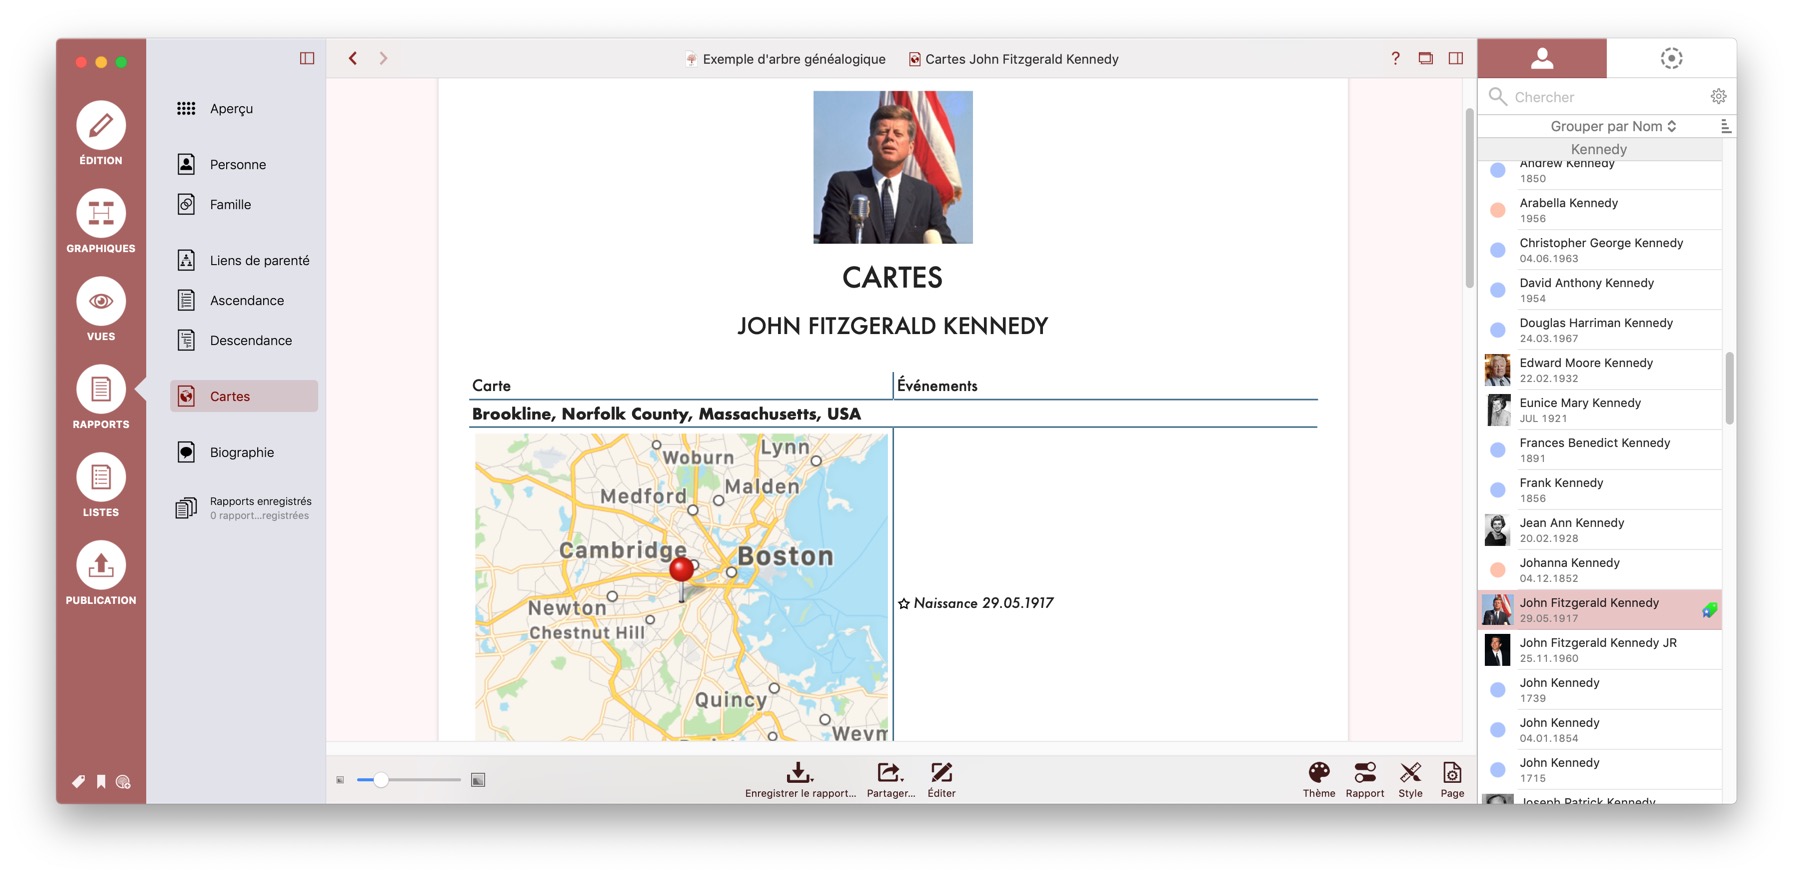Screen dimensions: 1793x878
Task: Click Enregistrer le rapport button
Action: click(800, 780)
